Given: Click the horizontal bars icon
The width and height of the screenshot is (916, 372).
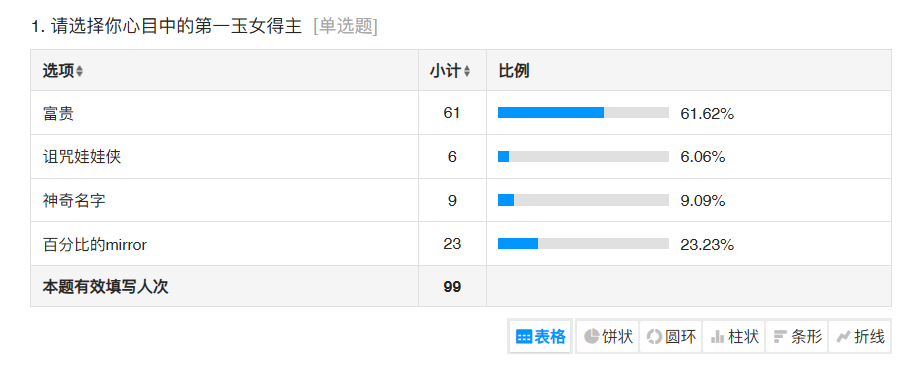Looking at the screenshot, I should coord(780,337).
